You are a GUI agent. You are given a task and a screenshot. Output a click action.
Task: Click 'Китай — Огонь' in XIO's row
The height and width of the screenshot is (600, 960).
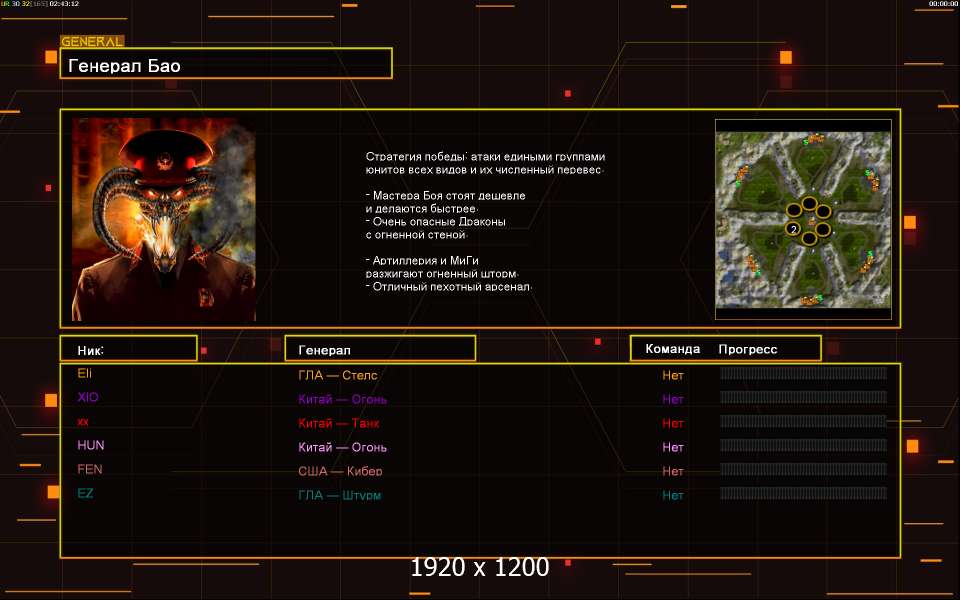(x=342, y=399)
